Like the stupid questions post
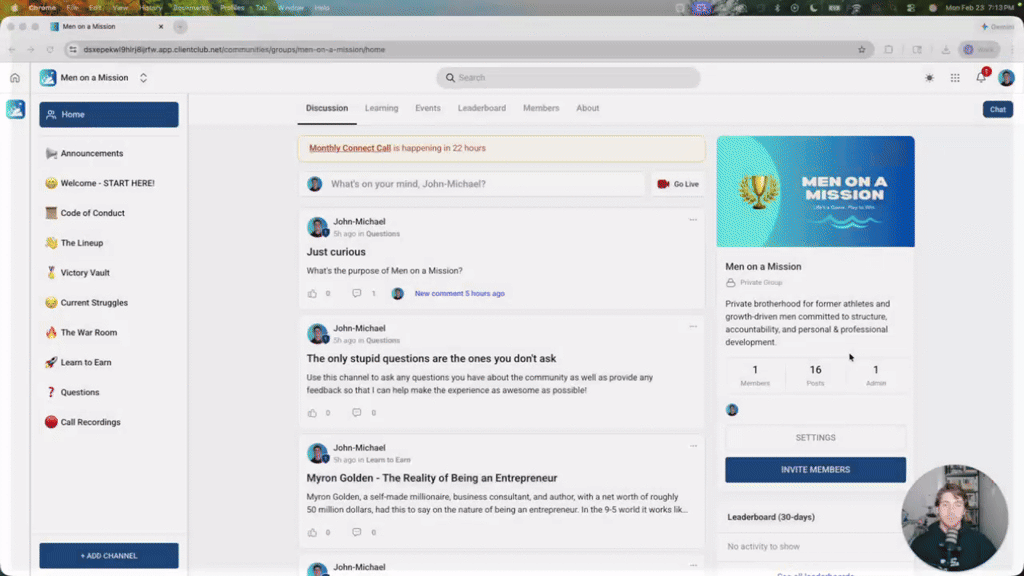Image resolution: width=1024 pixels, height=576 pixels. (312, 413)
